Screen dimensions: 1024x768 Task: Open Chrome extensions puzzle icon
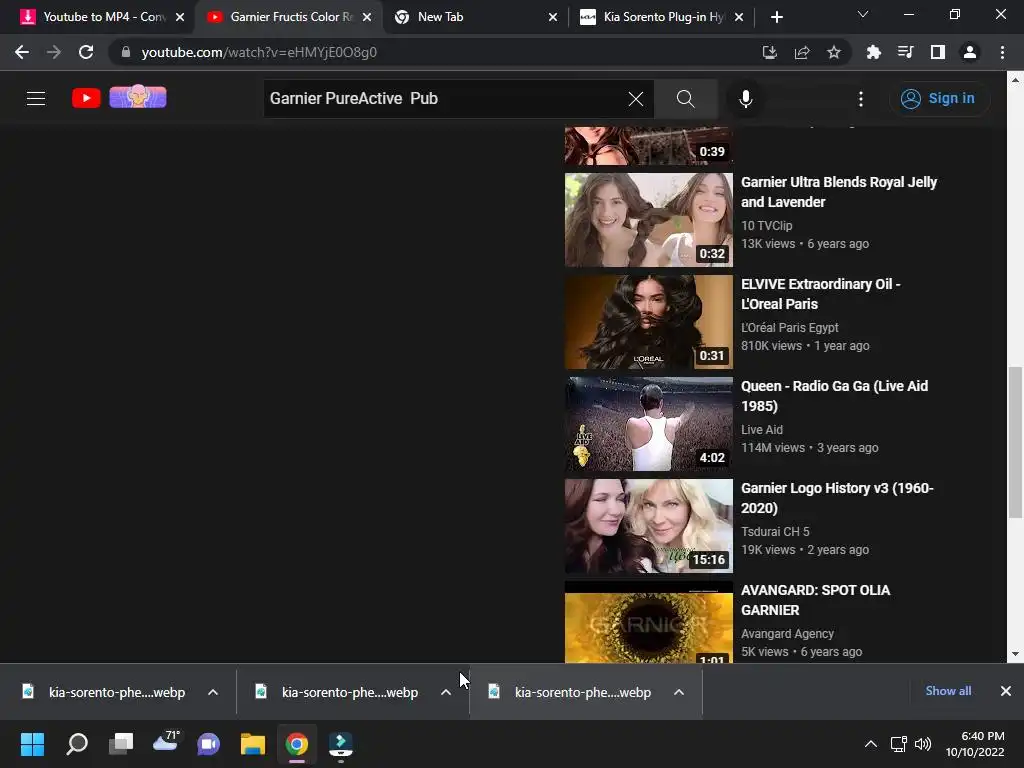coord(873,52)
